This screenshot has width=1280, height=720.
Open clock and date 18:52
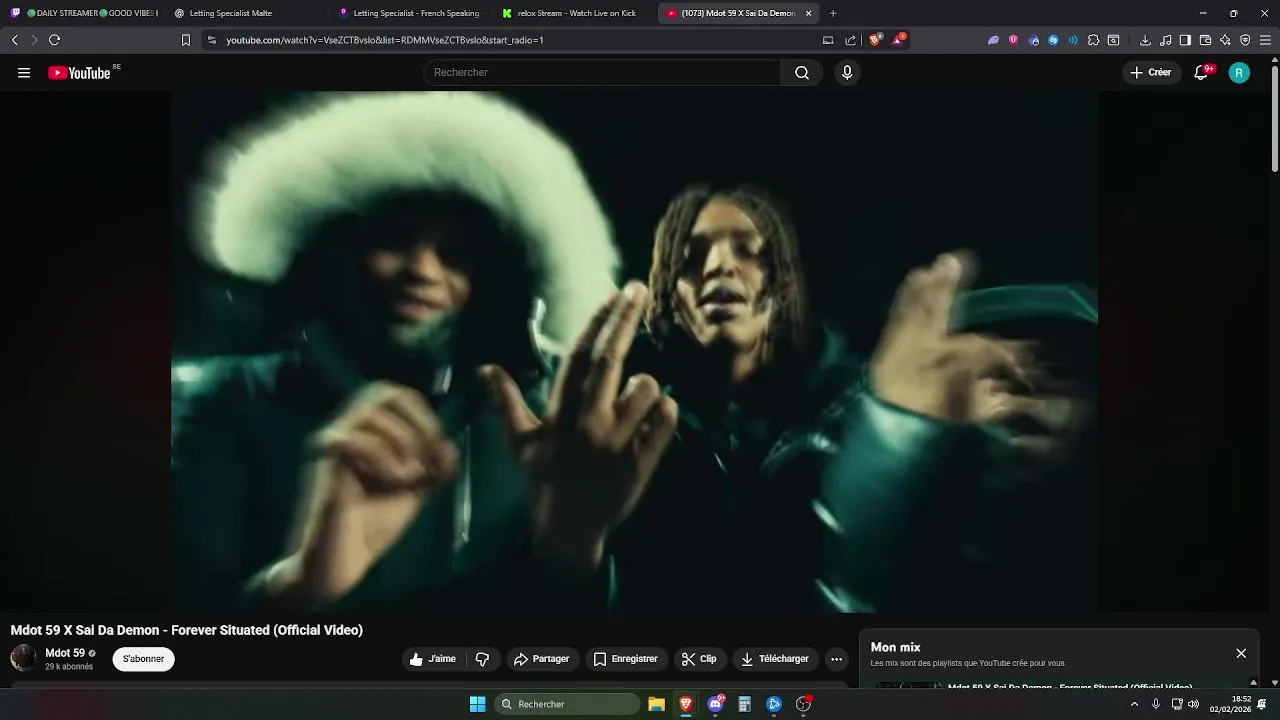click(x=1230, y=704)
